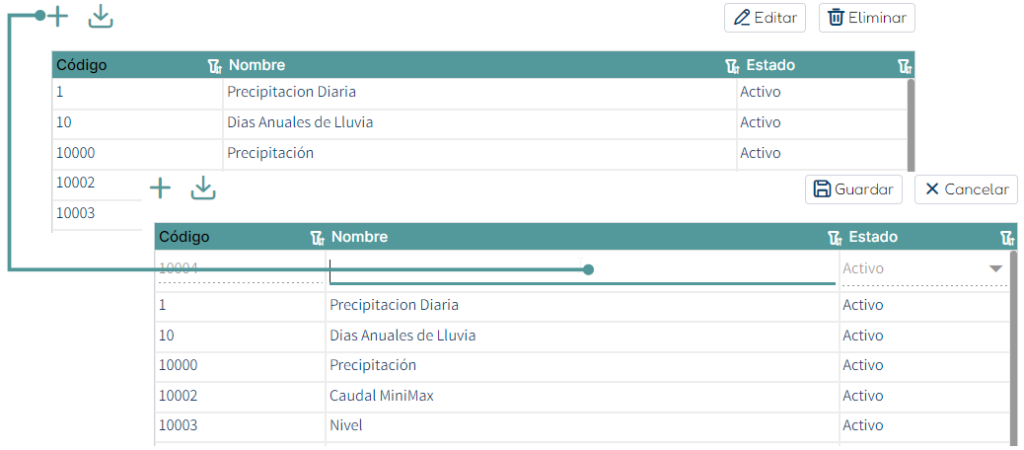1024x450 pixels.
Task: Open Nombre filter icon in upper table
Action: [x=732, y=65]
